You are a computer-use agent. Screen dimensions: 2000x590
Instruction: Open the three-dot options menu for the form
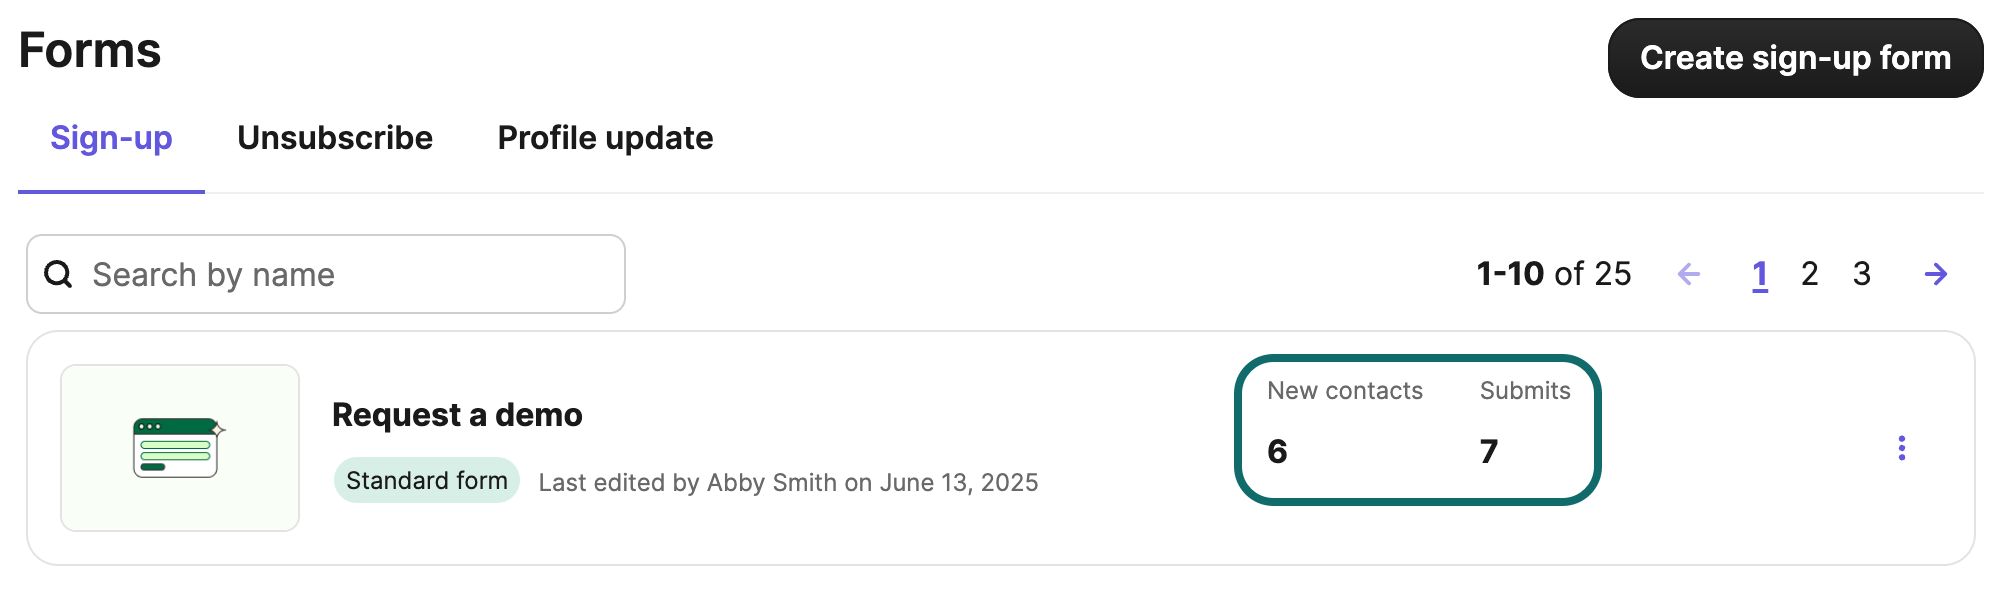1902,448
